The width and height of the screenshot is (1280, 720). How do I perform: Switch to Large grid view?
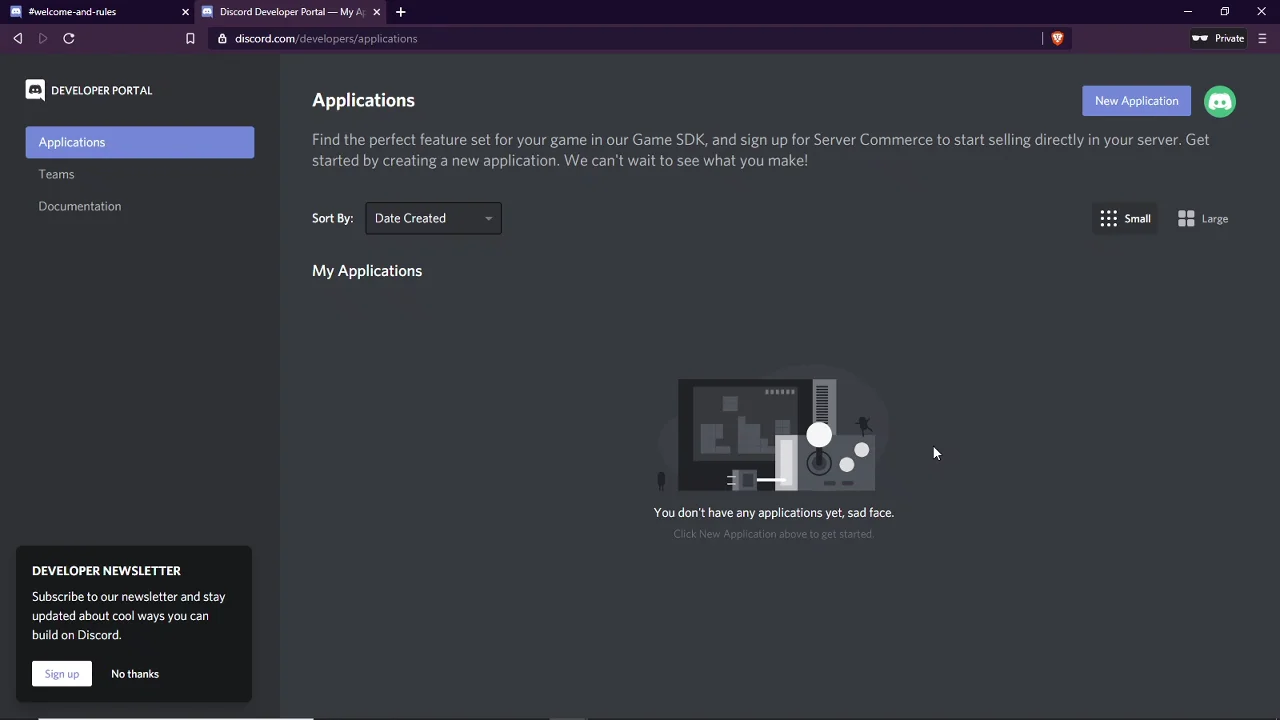1203,218
